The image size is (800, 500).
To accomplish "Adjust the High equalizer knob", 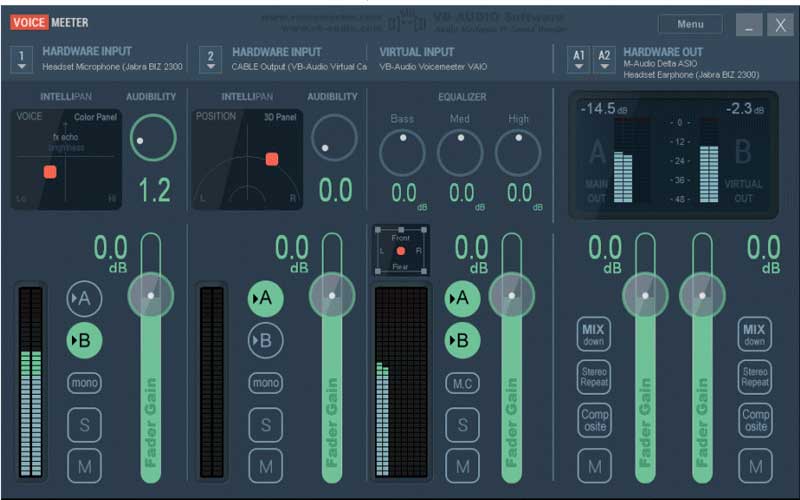I will 518,153.
